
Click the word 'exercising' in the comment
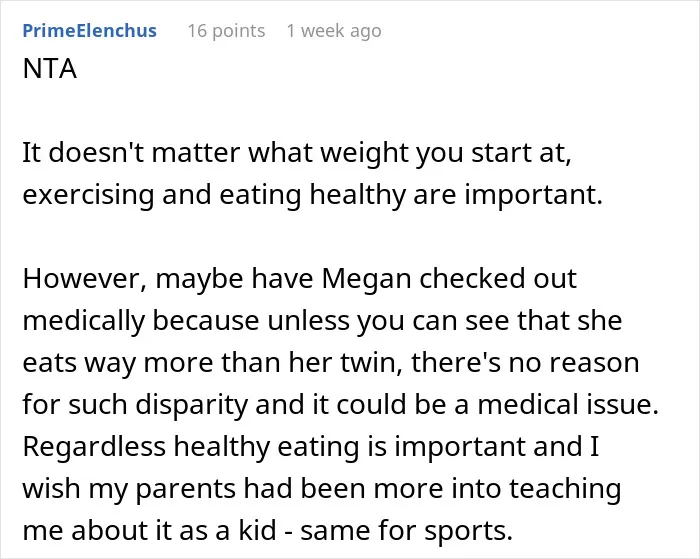click(88, 195)
